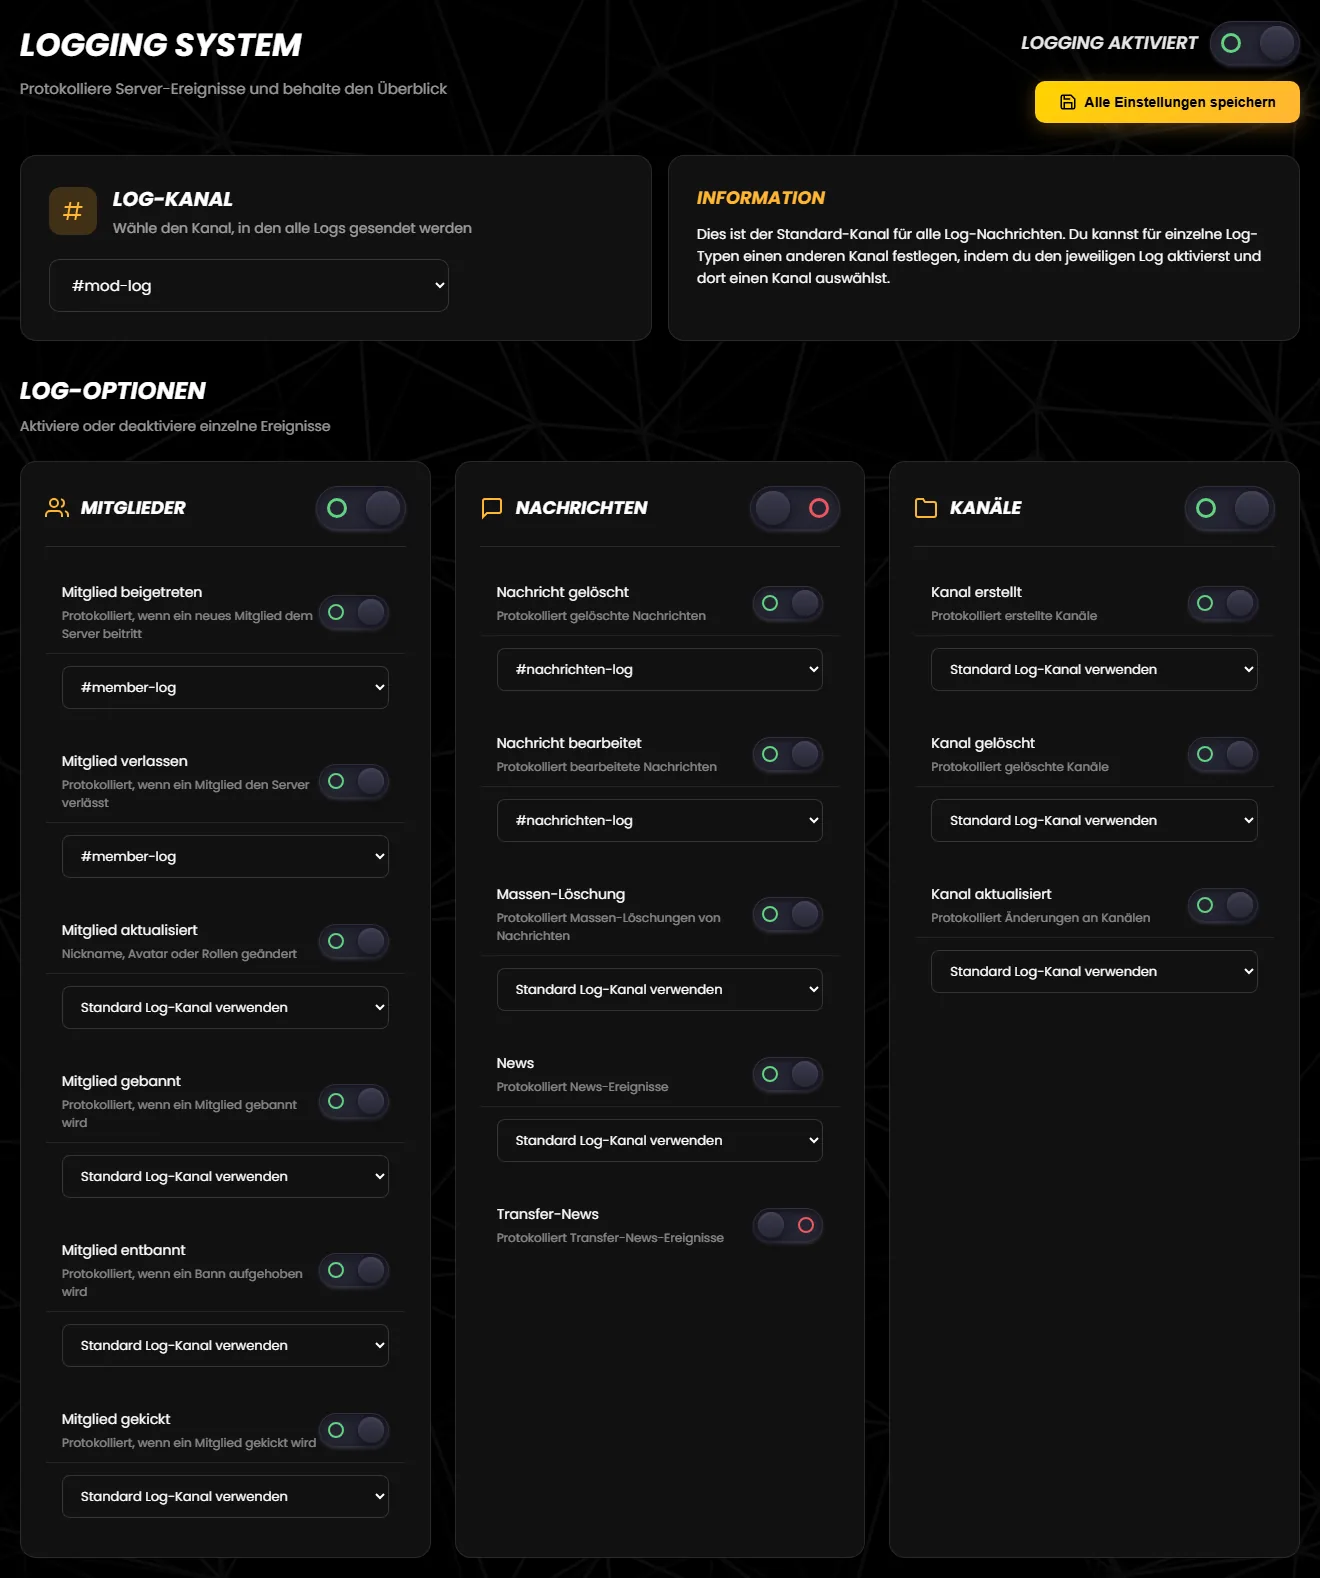The width and height of the screenshot is (1320, 1578).
Task: Disable the Mitglied beigetreten toggle
Action: pos(354,612)
